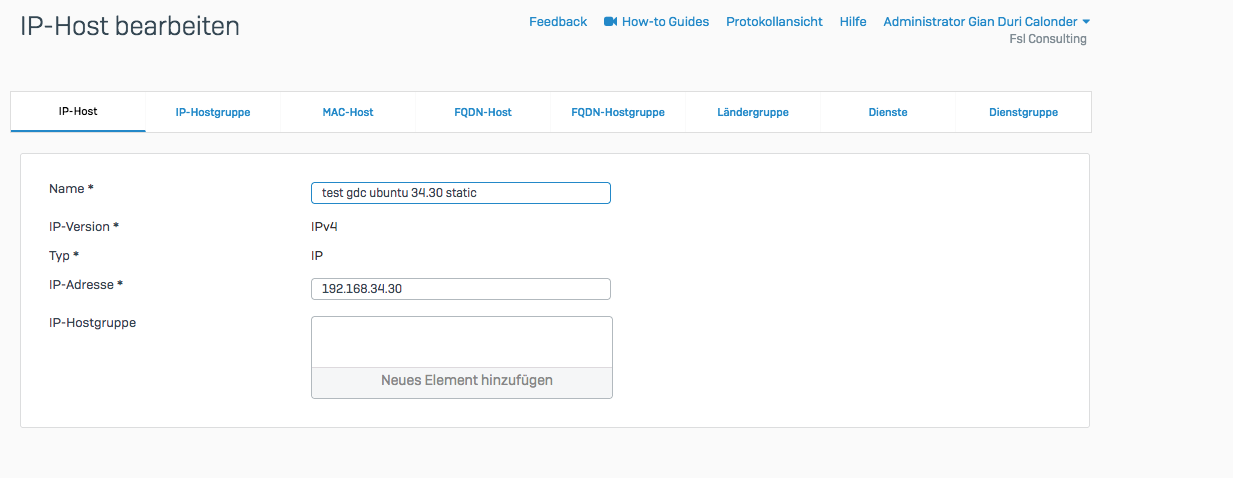Open Protokollansicht from the top bar
Screen dimensions: 1233x478
(774, 22)
